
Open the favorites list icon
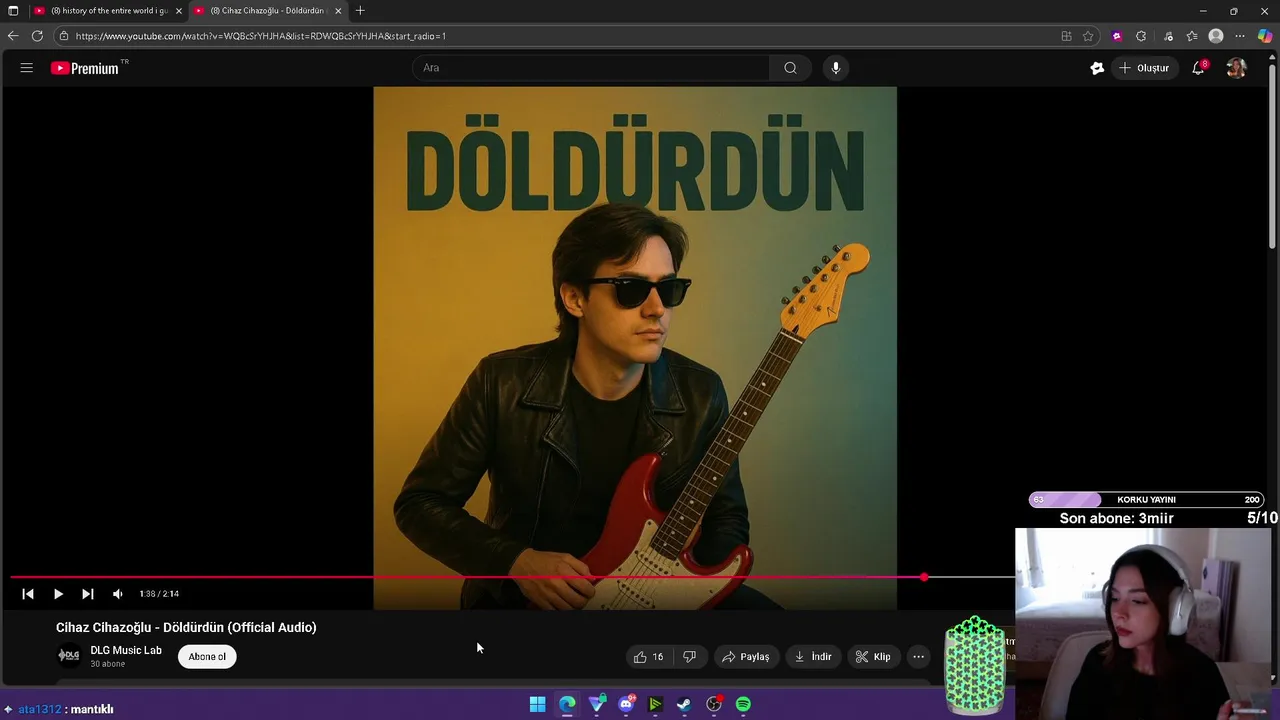1192,36
